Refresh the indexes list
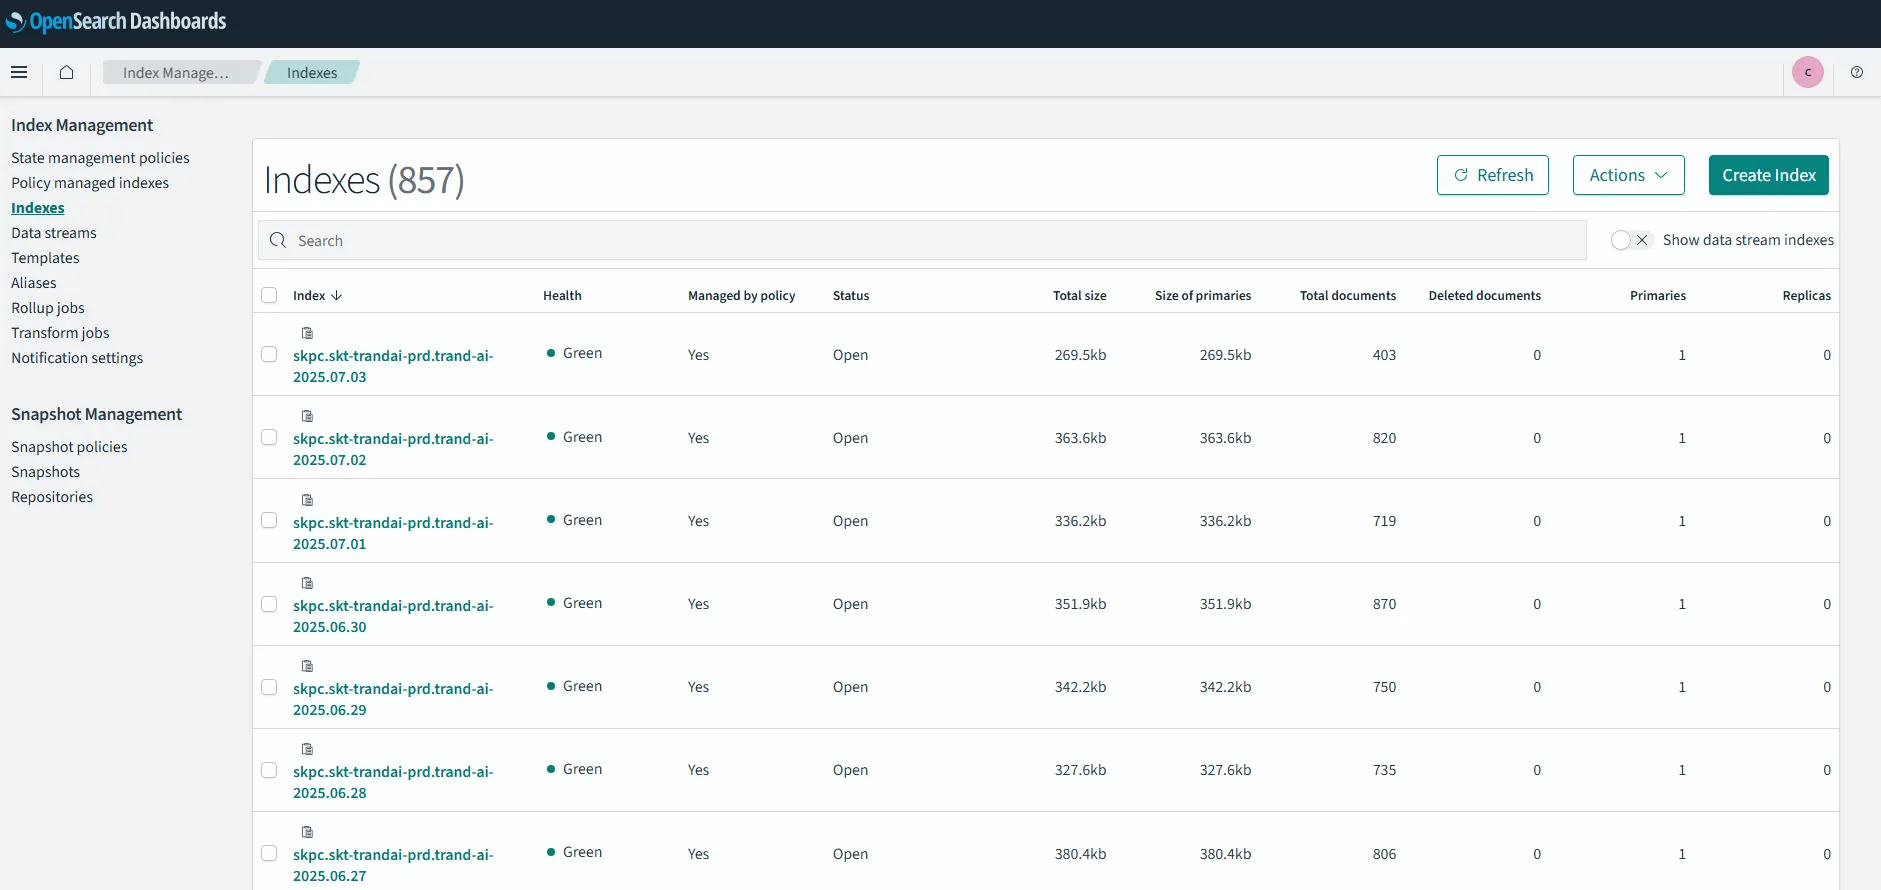The height and width of the screenshot is (890, 1881). 1492,175
